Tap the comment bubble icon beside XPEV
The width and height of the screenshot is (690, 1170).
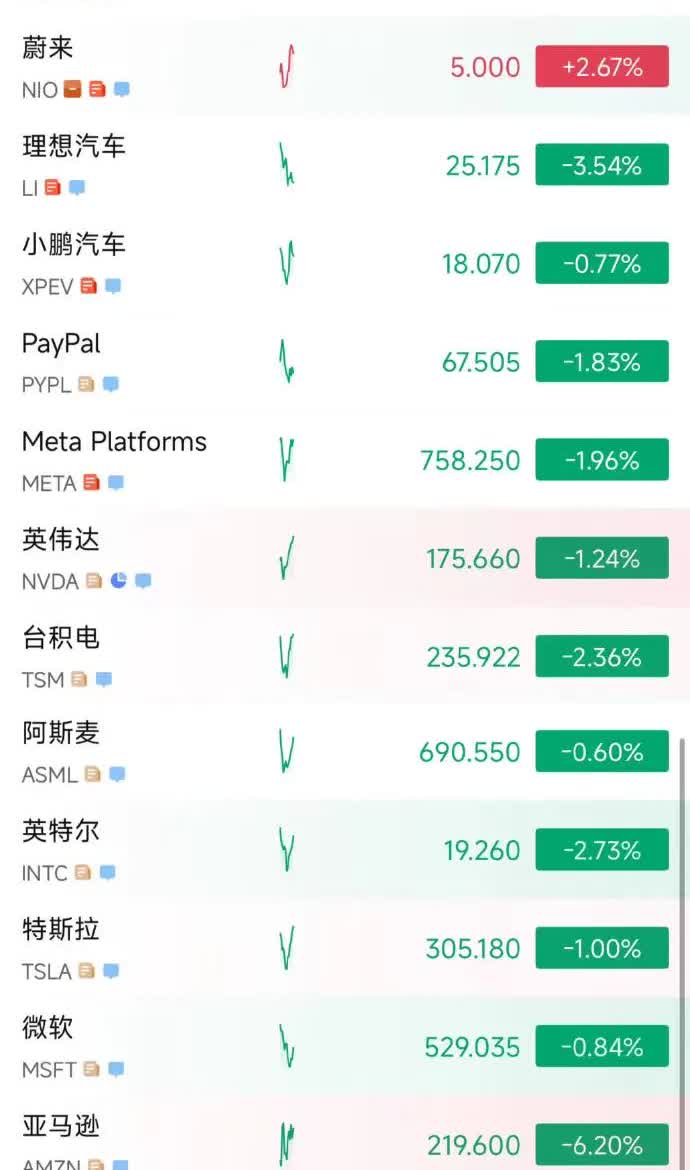coord(113,286)
